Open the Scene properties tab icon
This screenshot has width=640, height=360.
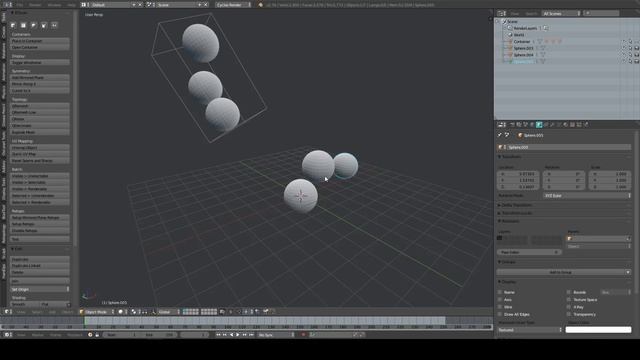click(525, 124)
